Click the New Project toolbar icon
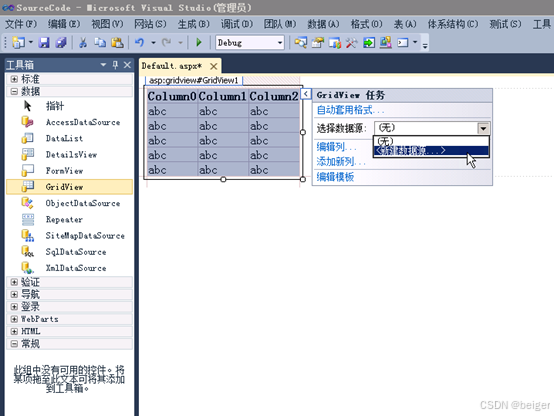554x416 pixels. coord(18,43)
